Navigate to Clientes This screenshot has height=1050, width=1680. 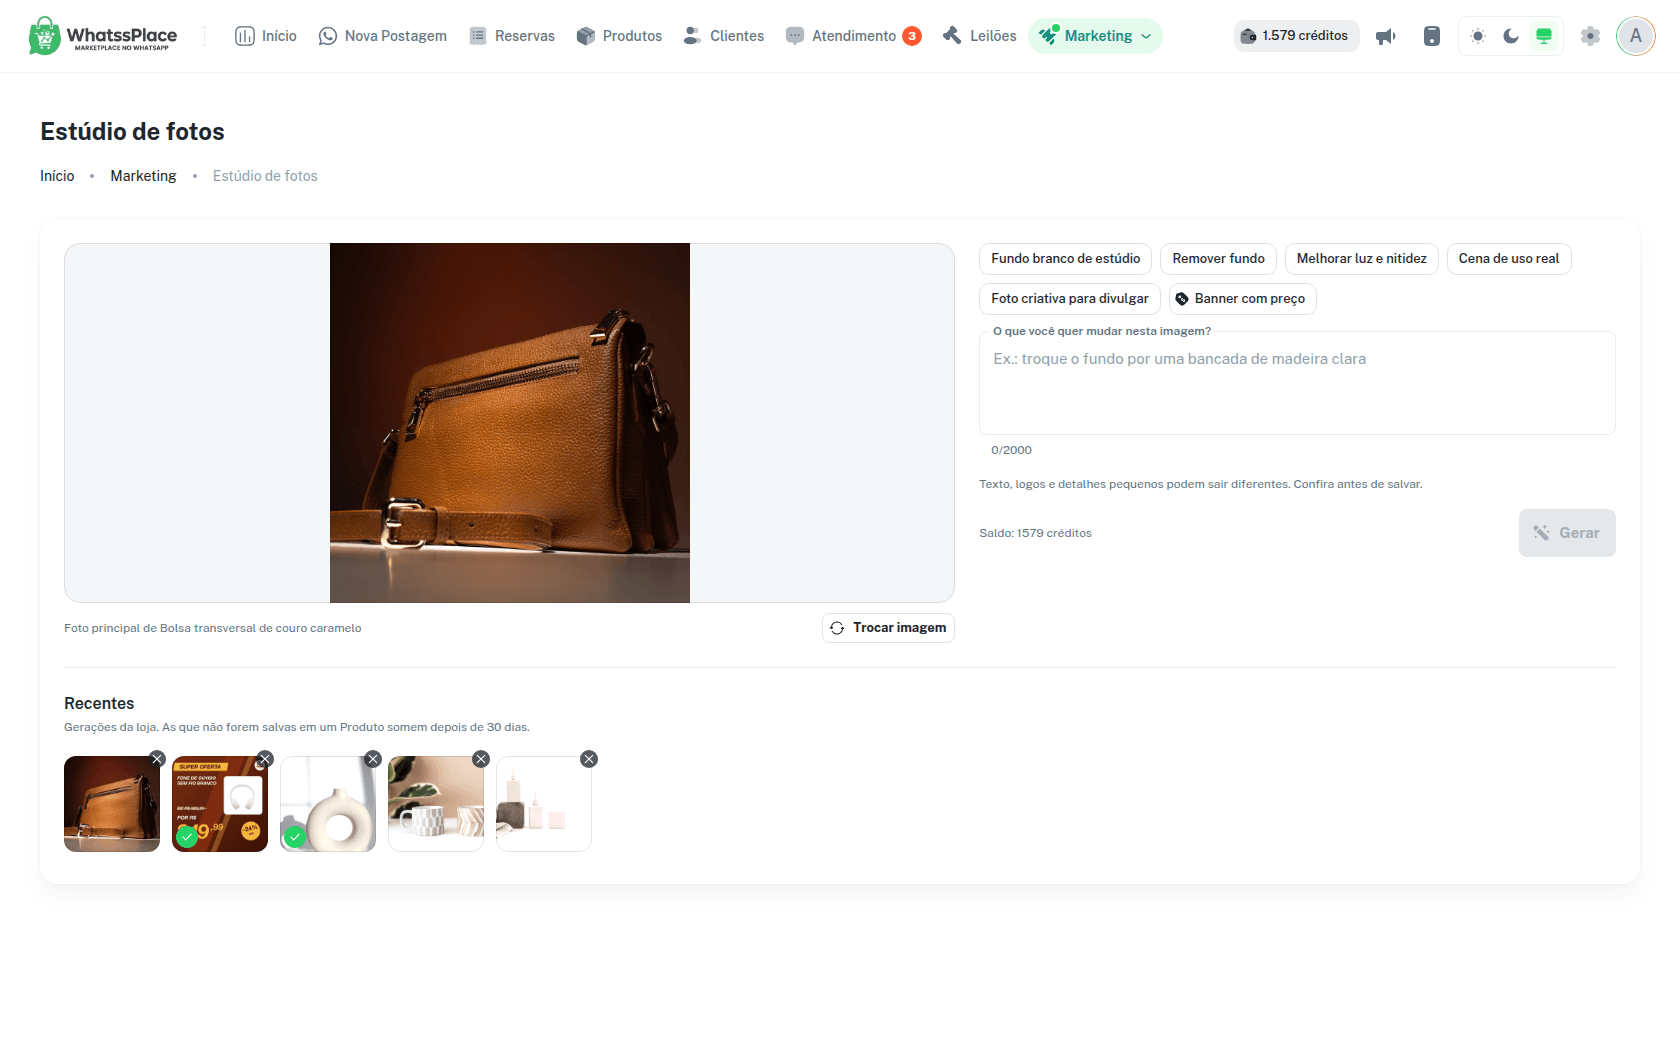724,36
